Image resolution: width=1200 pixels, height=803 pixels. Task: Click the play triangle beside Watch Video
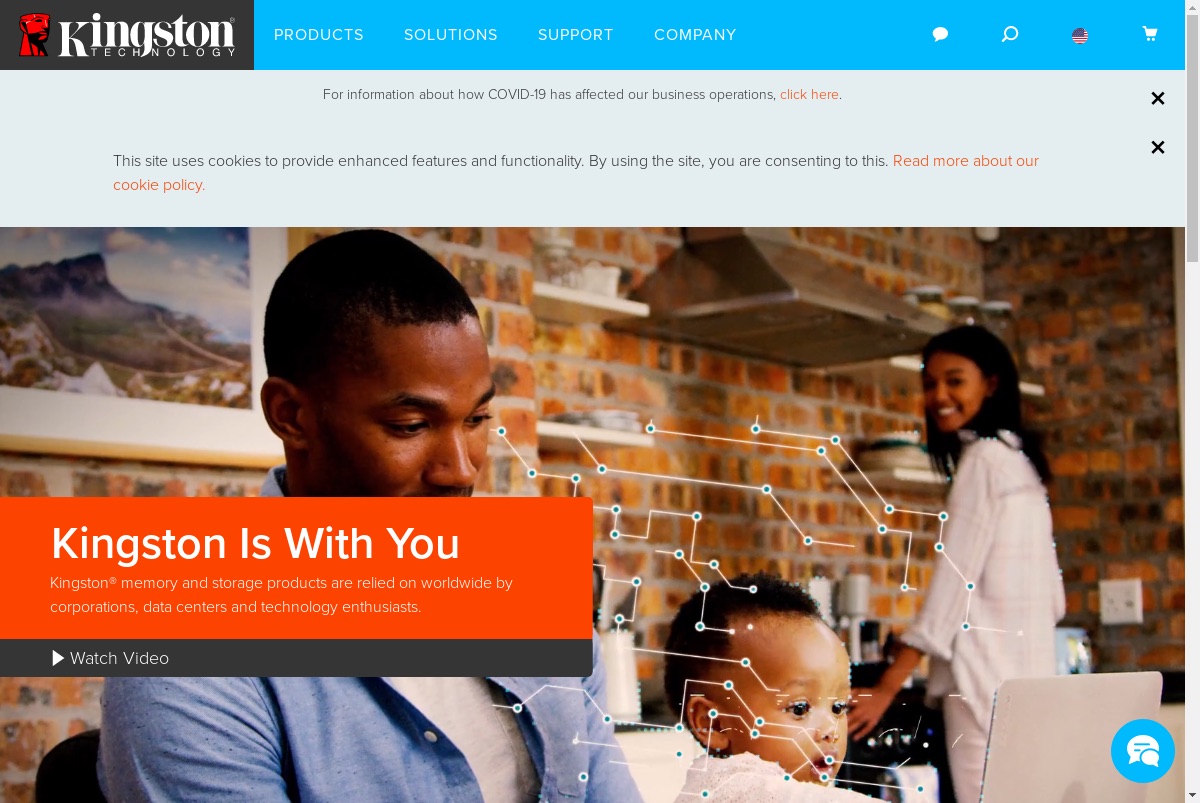58,658
